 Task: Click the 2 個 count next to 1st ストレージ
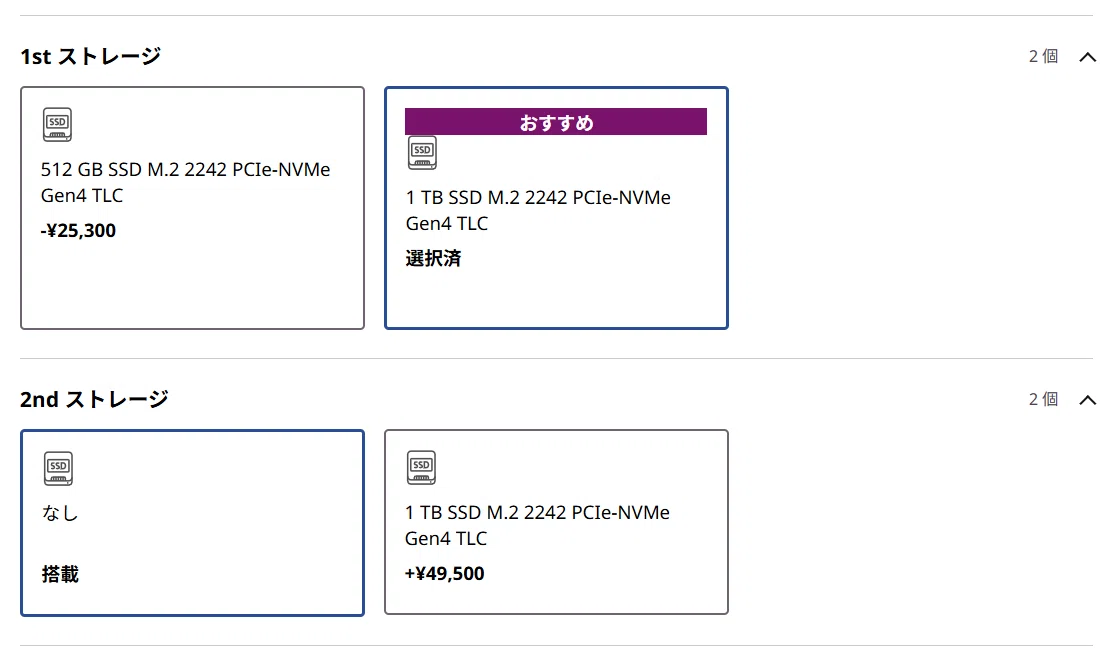1044,56
